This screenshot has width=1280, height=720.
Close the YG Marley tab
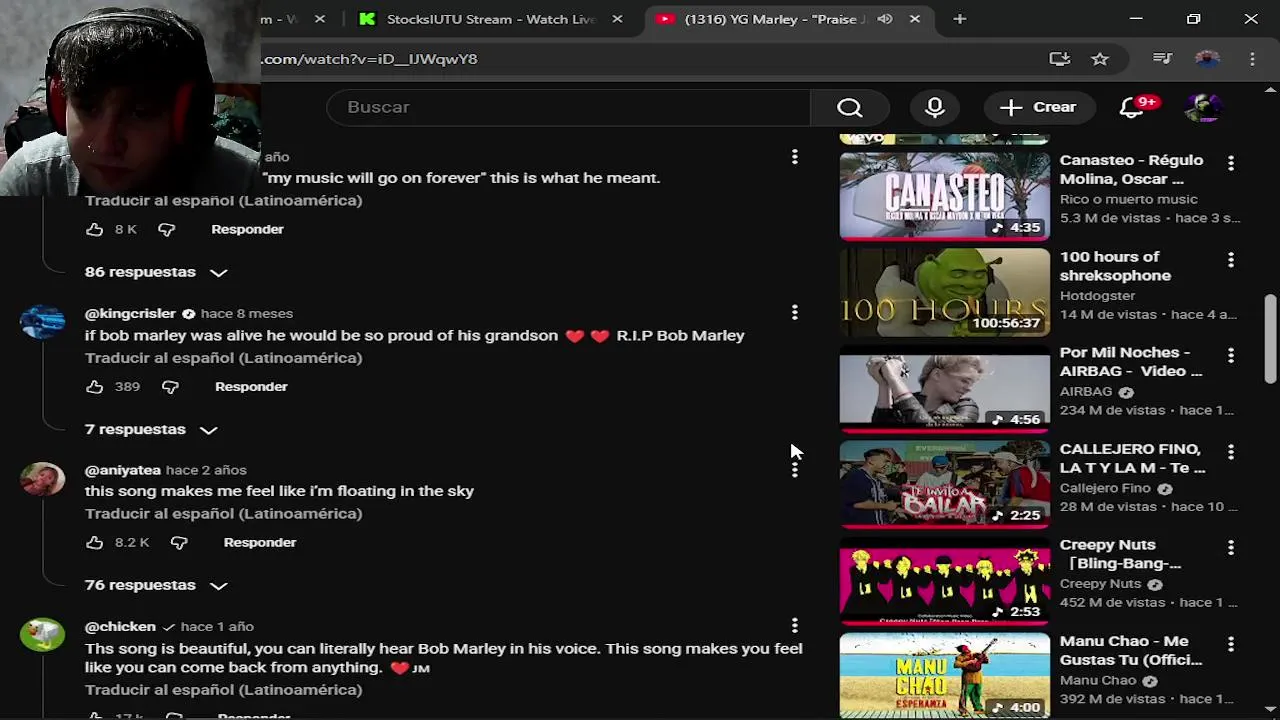914,19
